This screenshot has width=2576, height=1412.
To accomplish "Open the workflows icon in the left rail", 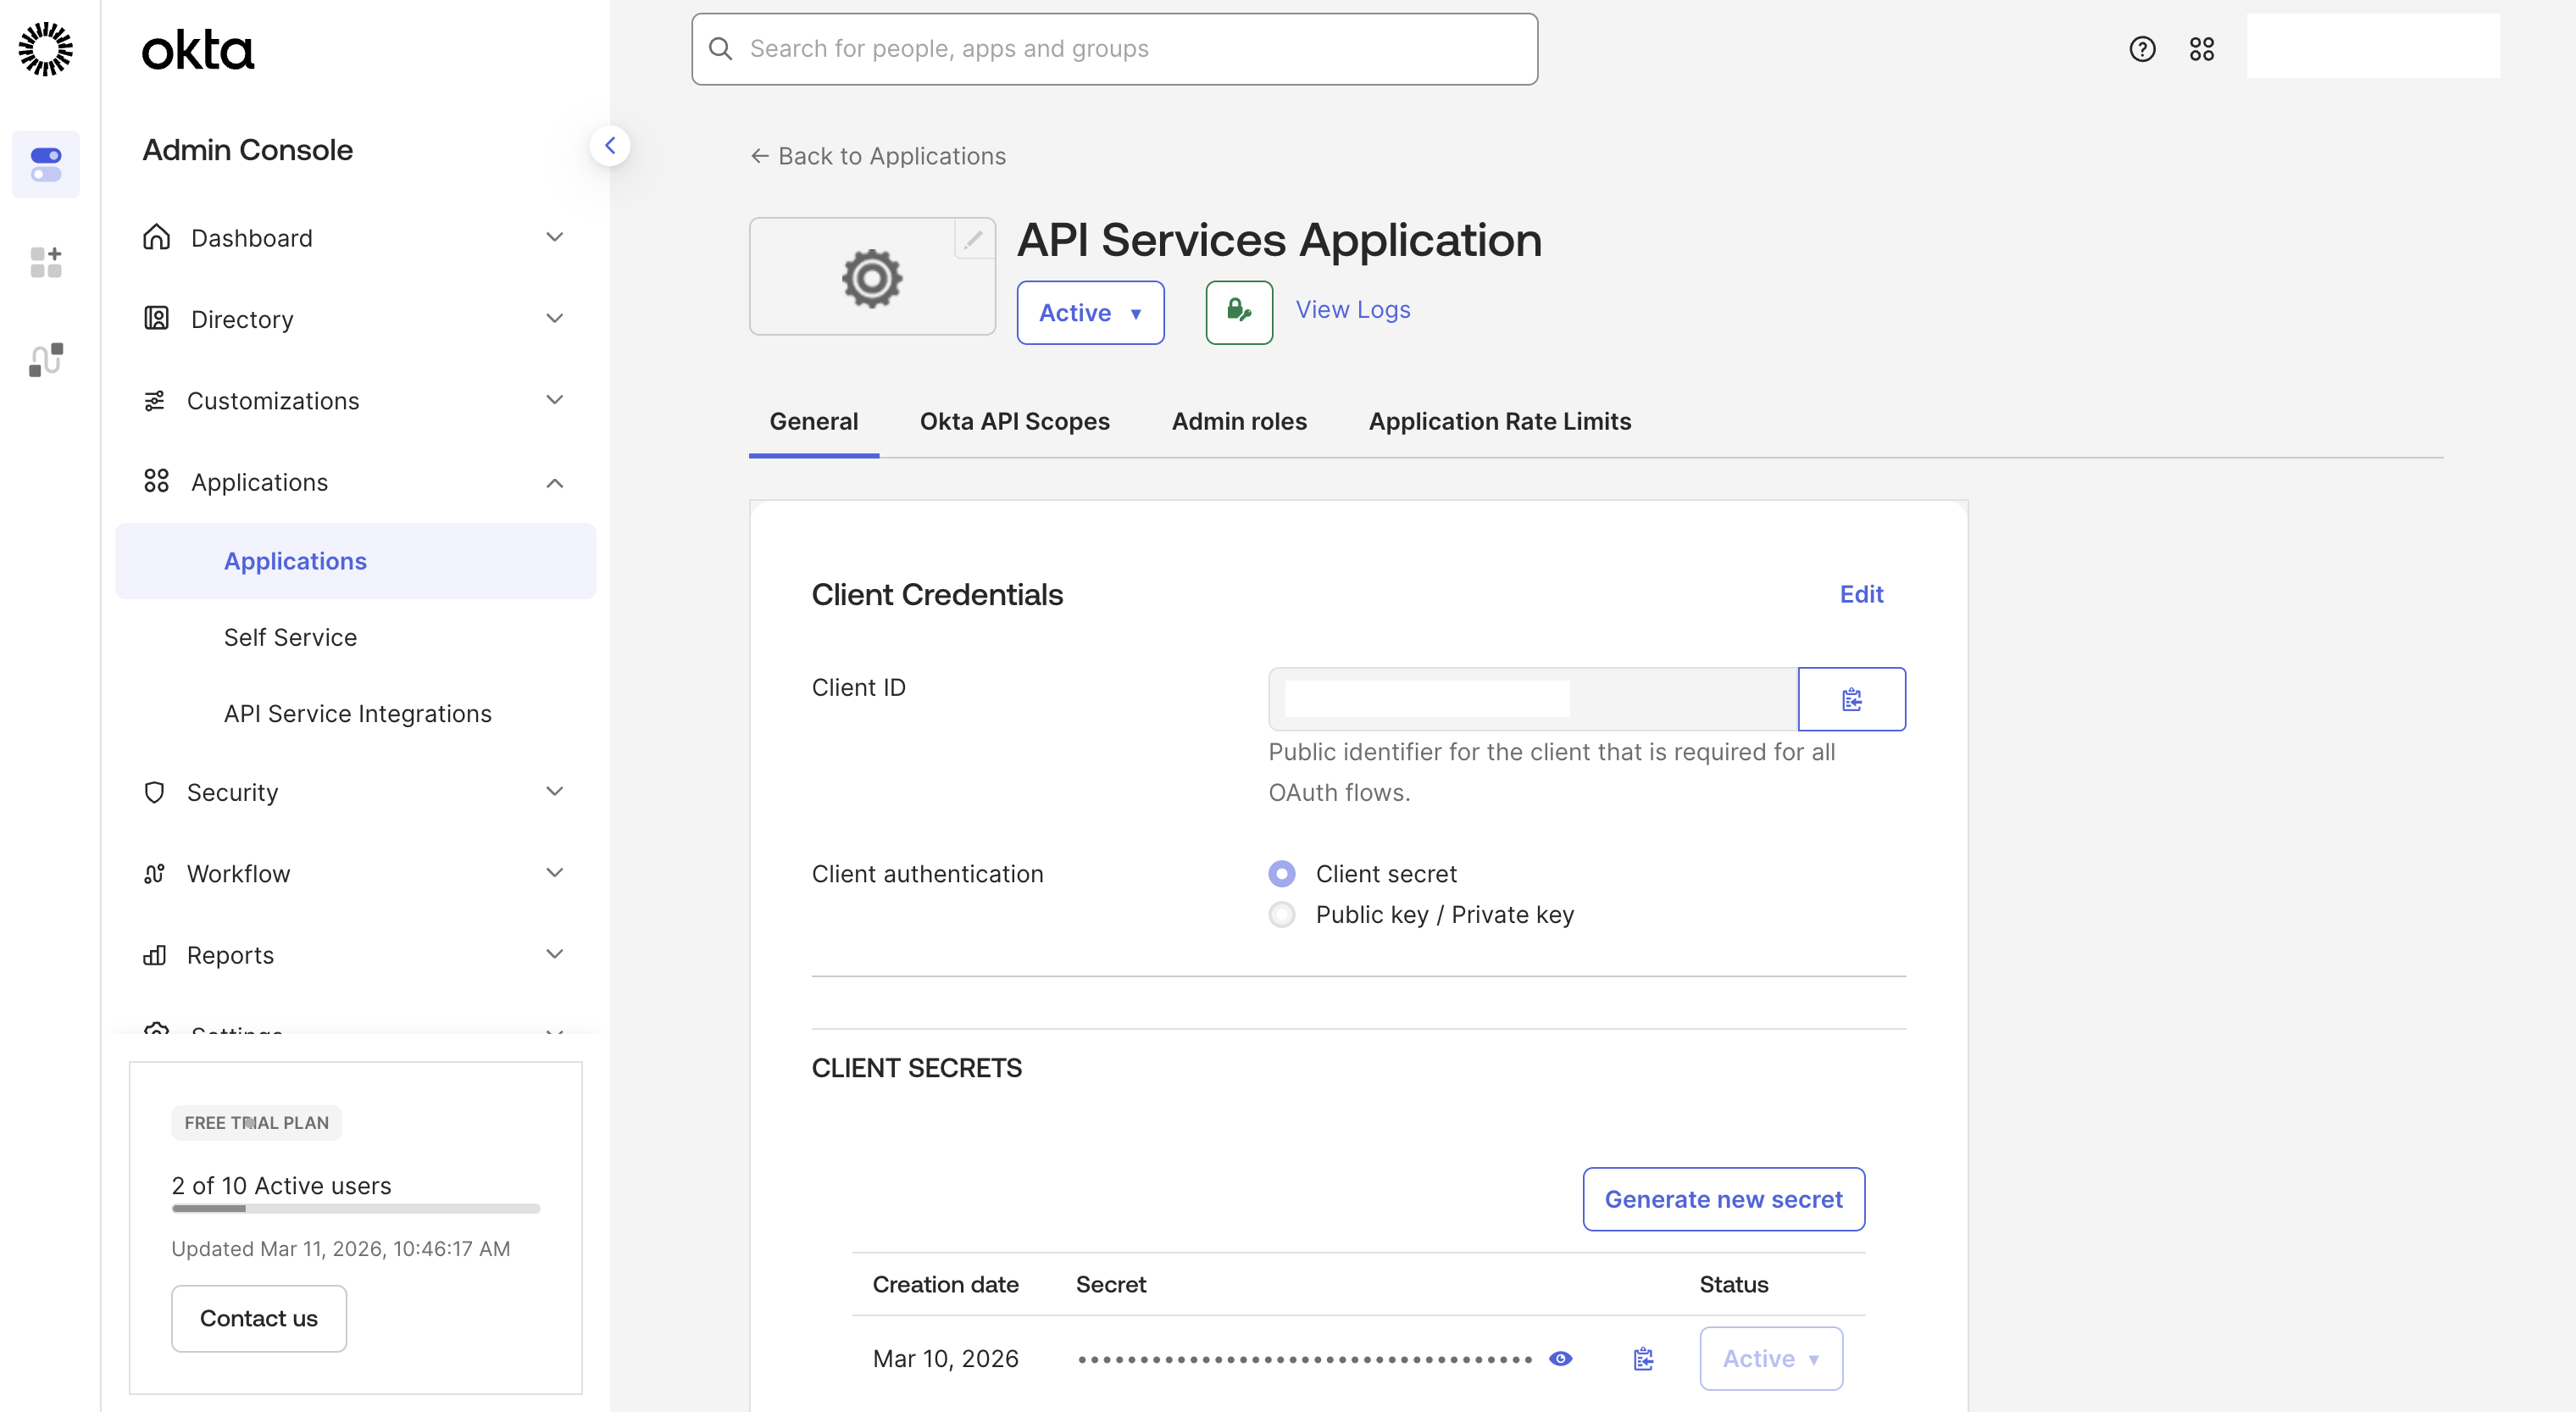I will (46, 359).
